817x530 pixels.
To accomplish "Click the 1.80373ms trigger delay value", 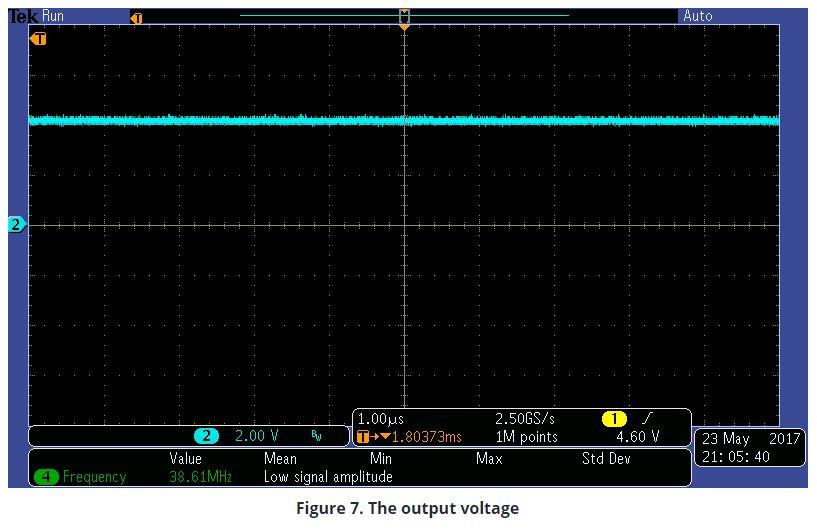I will click(426, 436).
